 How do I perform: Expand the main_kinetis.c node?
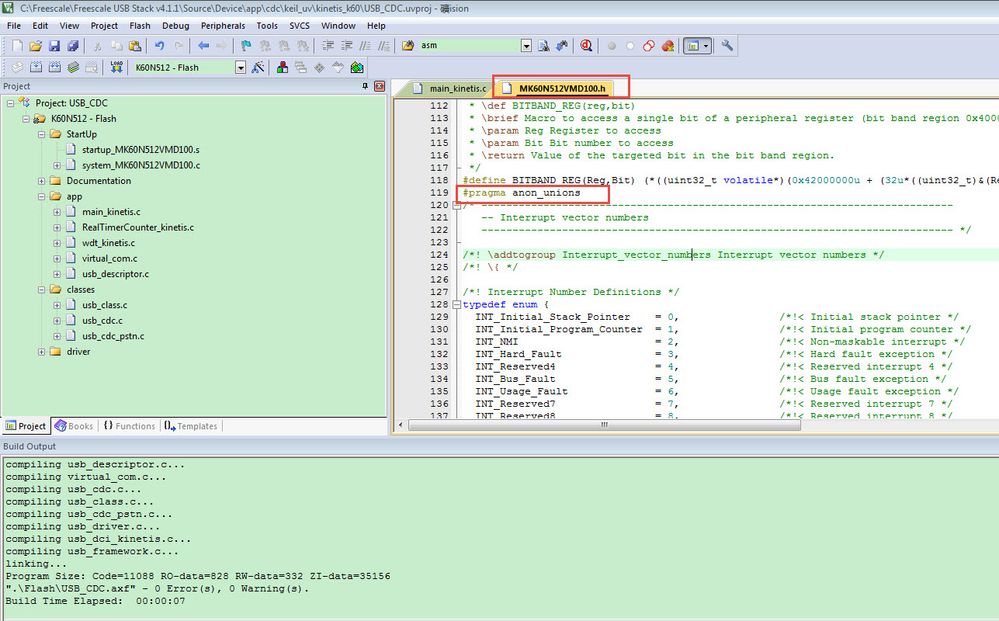pyautogui.click(x=57, y=212)
